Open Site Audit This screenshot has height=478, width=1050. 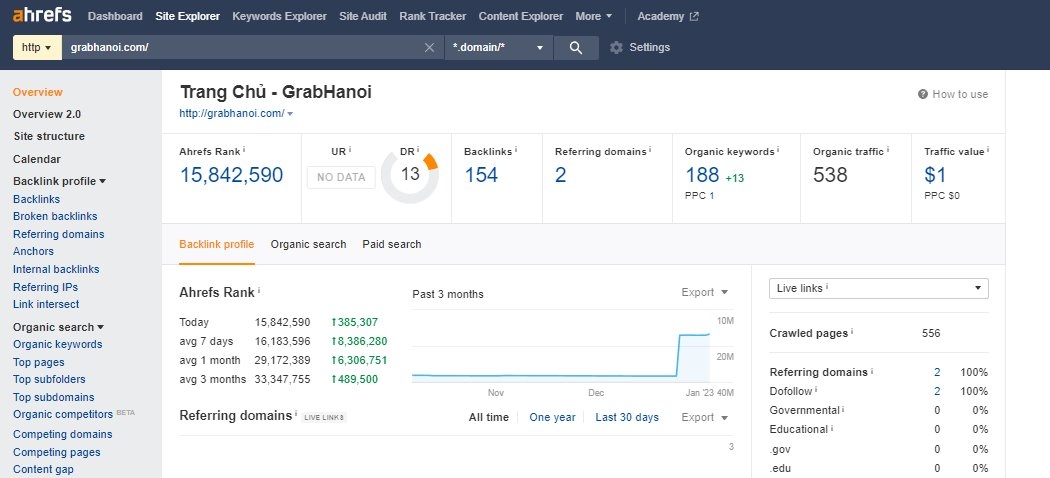pyautogui.click(x=363, y=16)
